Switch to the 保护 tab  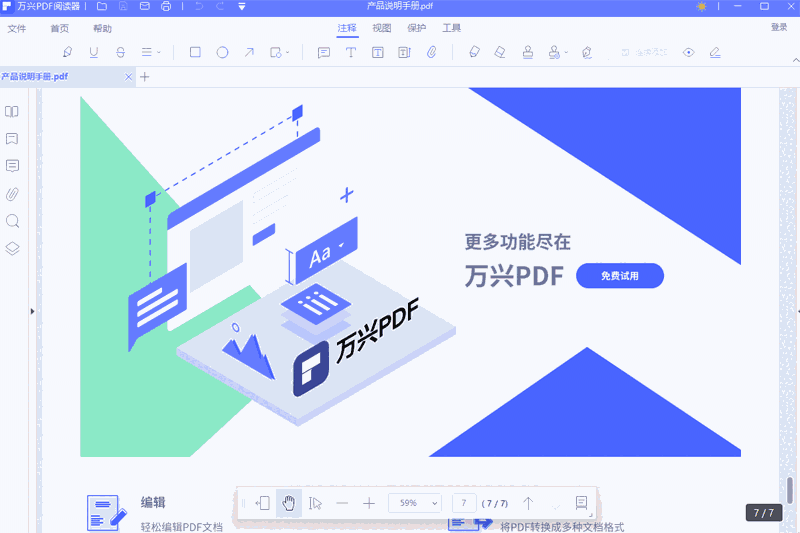coord(416,28)
